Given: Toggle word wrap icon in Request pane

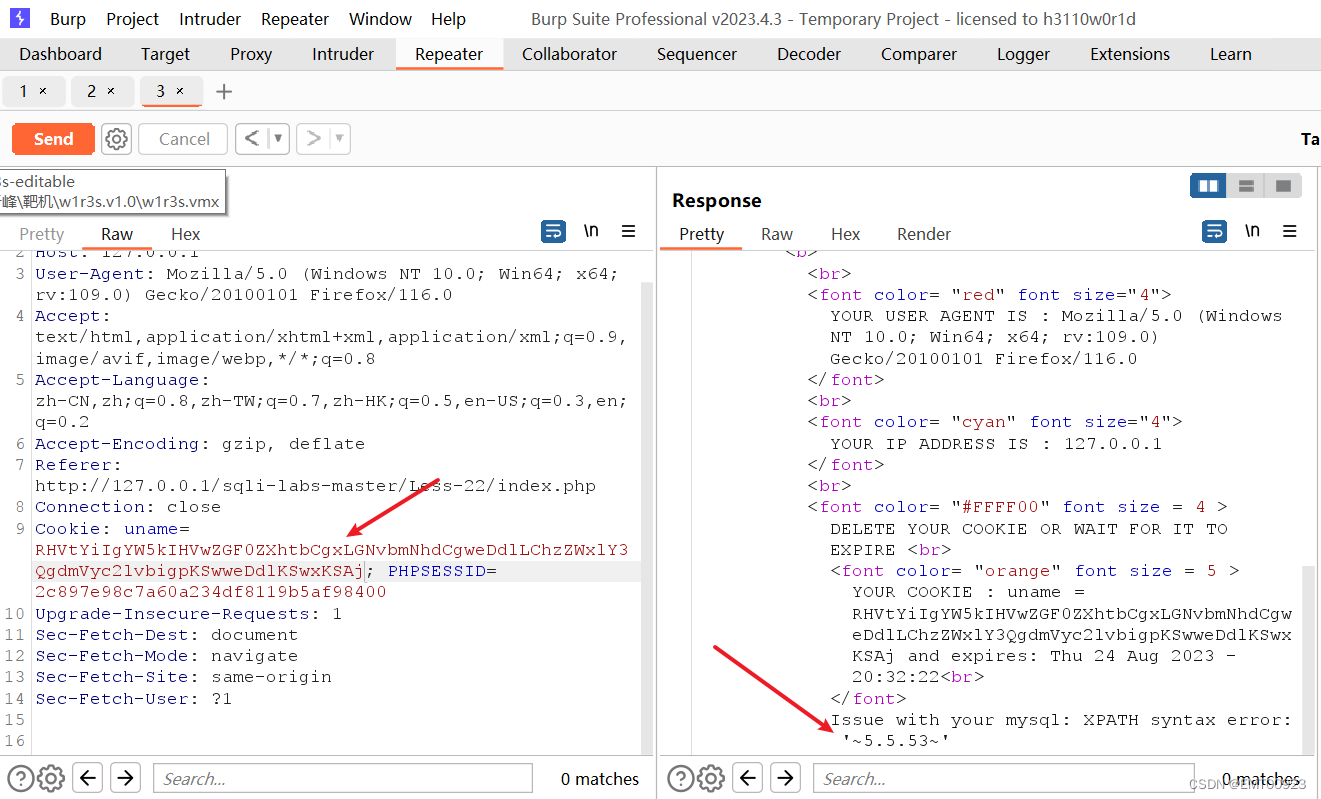Looking at the screenshot, I should click(553, 232).
